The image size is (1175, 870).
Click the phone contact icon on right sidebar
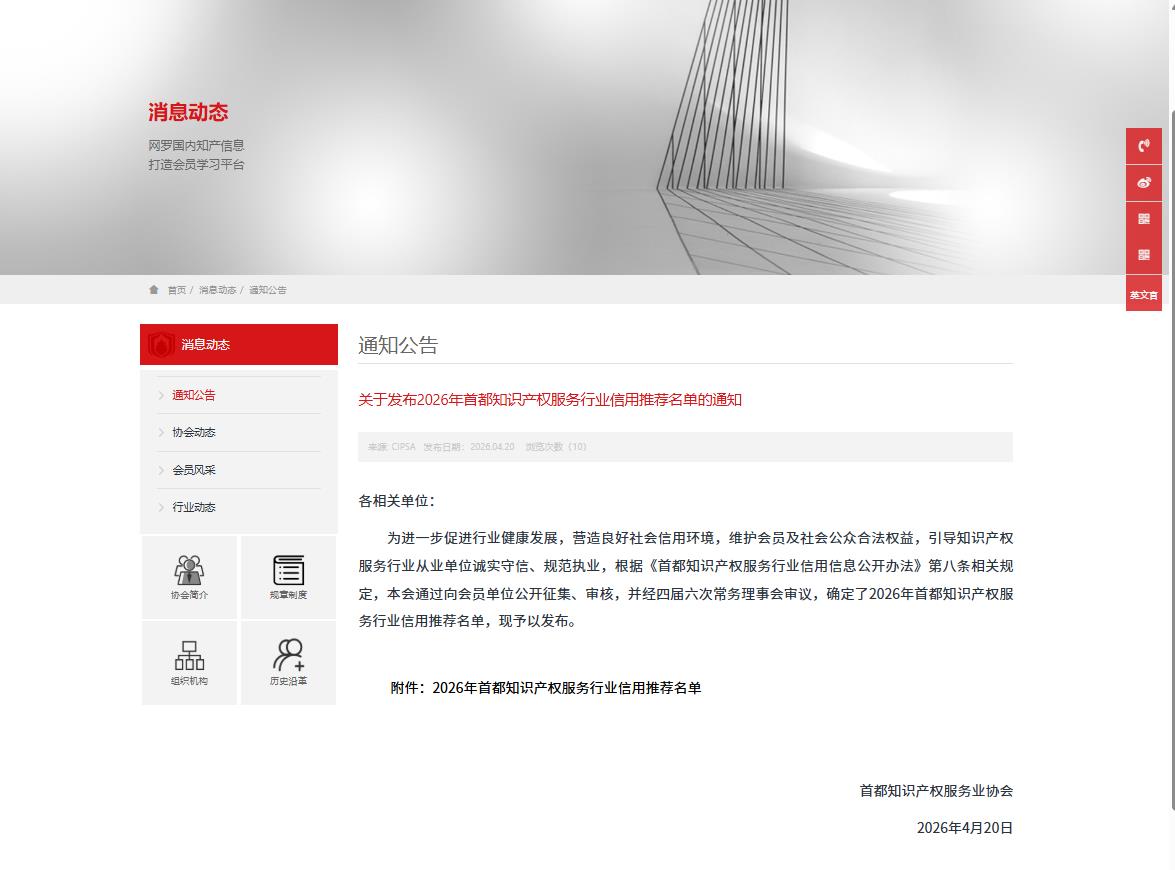pos(1143,146)
